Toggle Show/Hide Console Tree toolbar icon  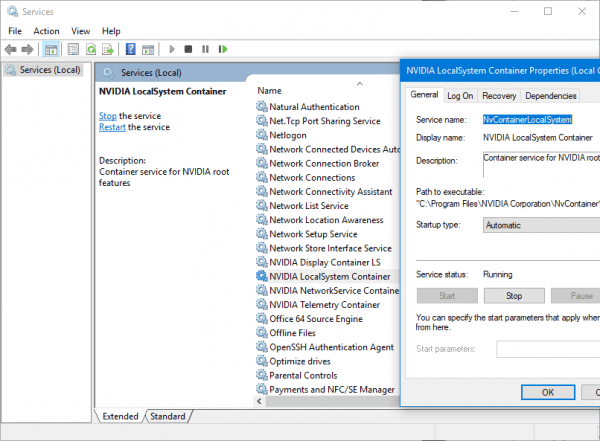(x=51, y=49)
